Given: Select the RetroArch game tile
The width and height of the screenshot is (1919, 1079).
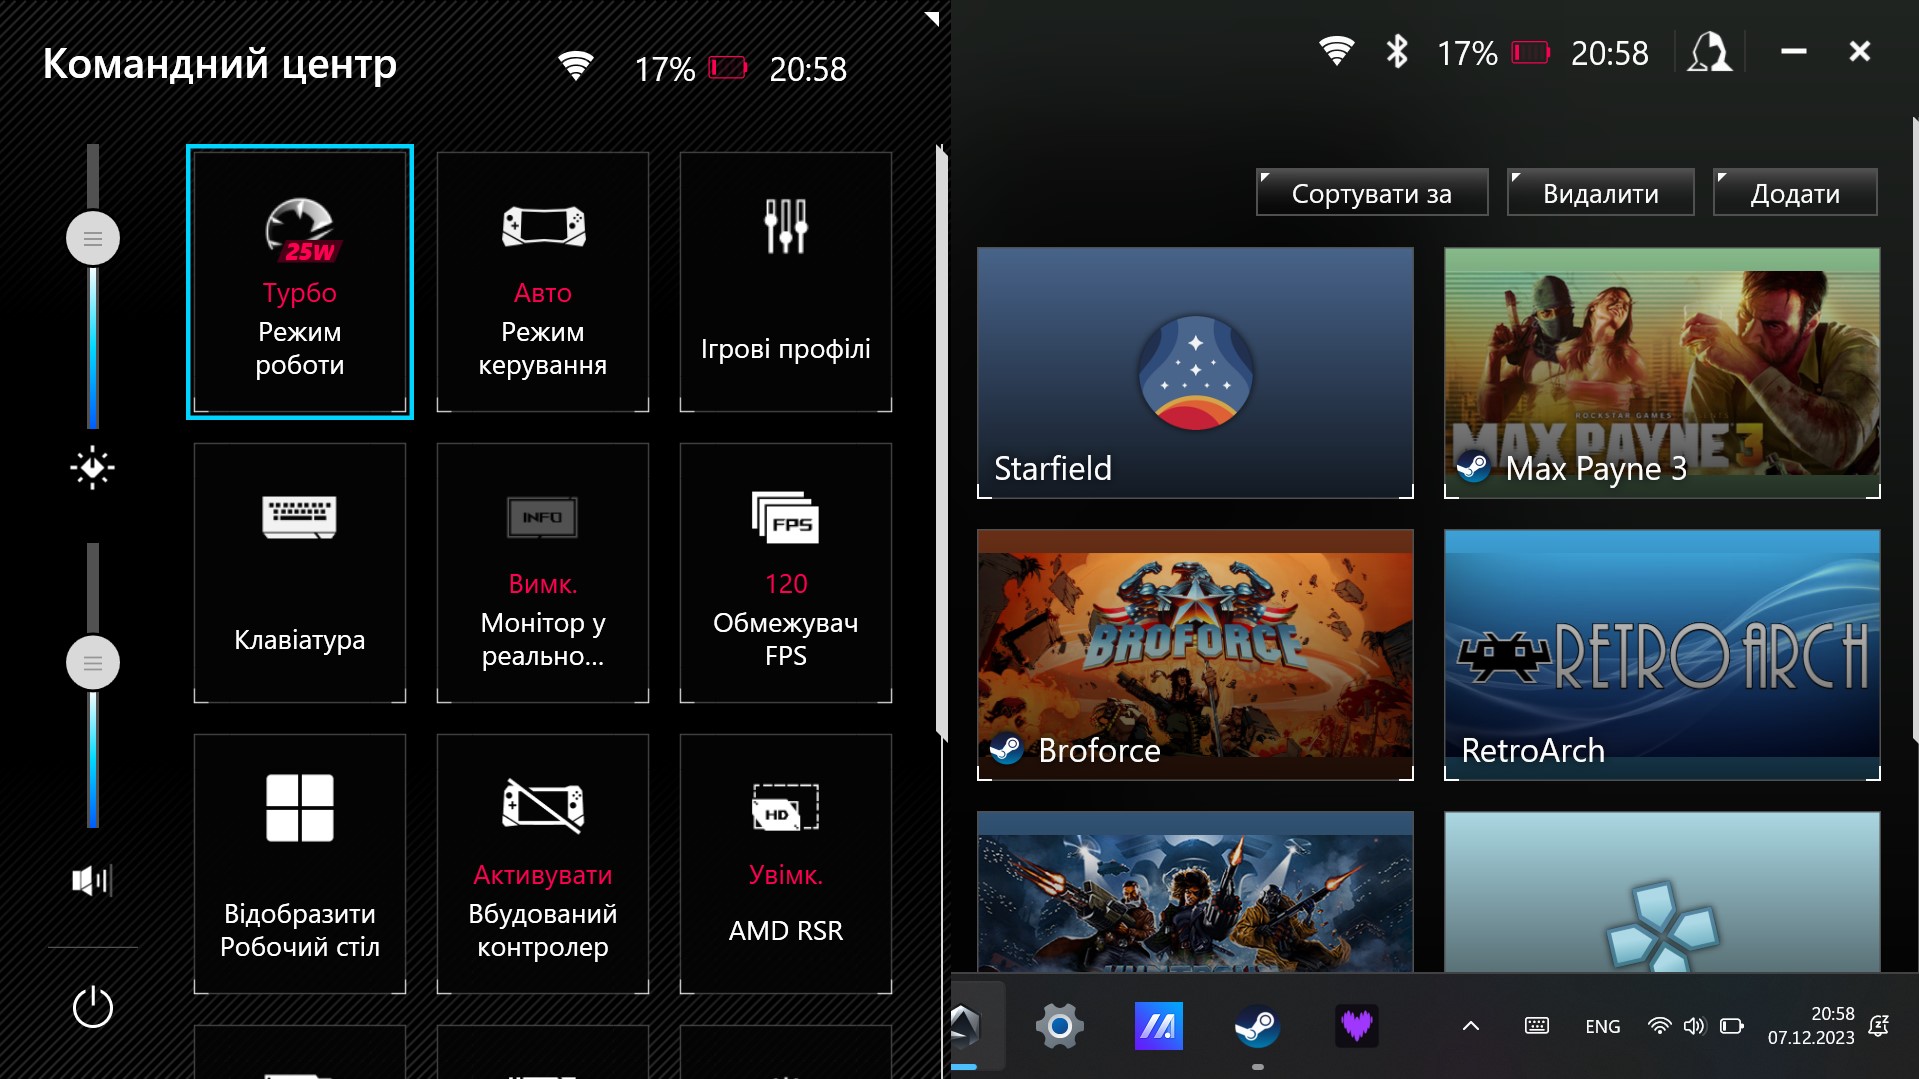Looking at the screenshot, I should pyautogui.click(x=1662, y=654).
